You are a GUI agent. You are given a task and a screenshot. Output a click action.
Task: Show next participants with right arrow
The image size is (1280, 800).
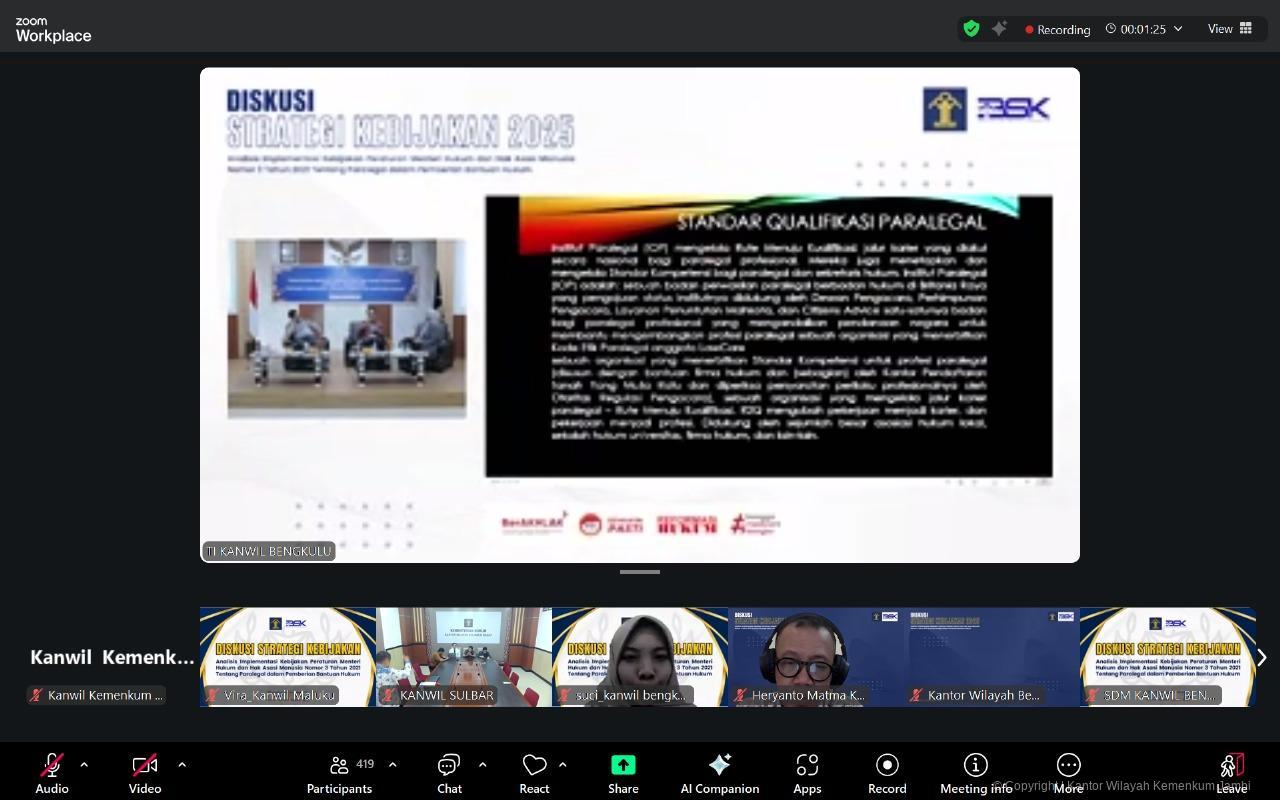point(1261,657)
